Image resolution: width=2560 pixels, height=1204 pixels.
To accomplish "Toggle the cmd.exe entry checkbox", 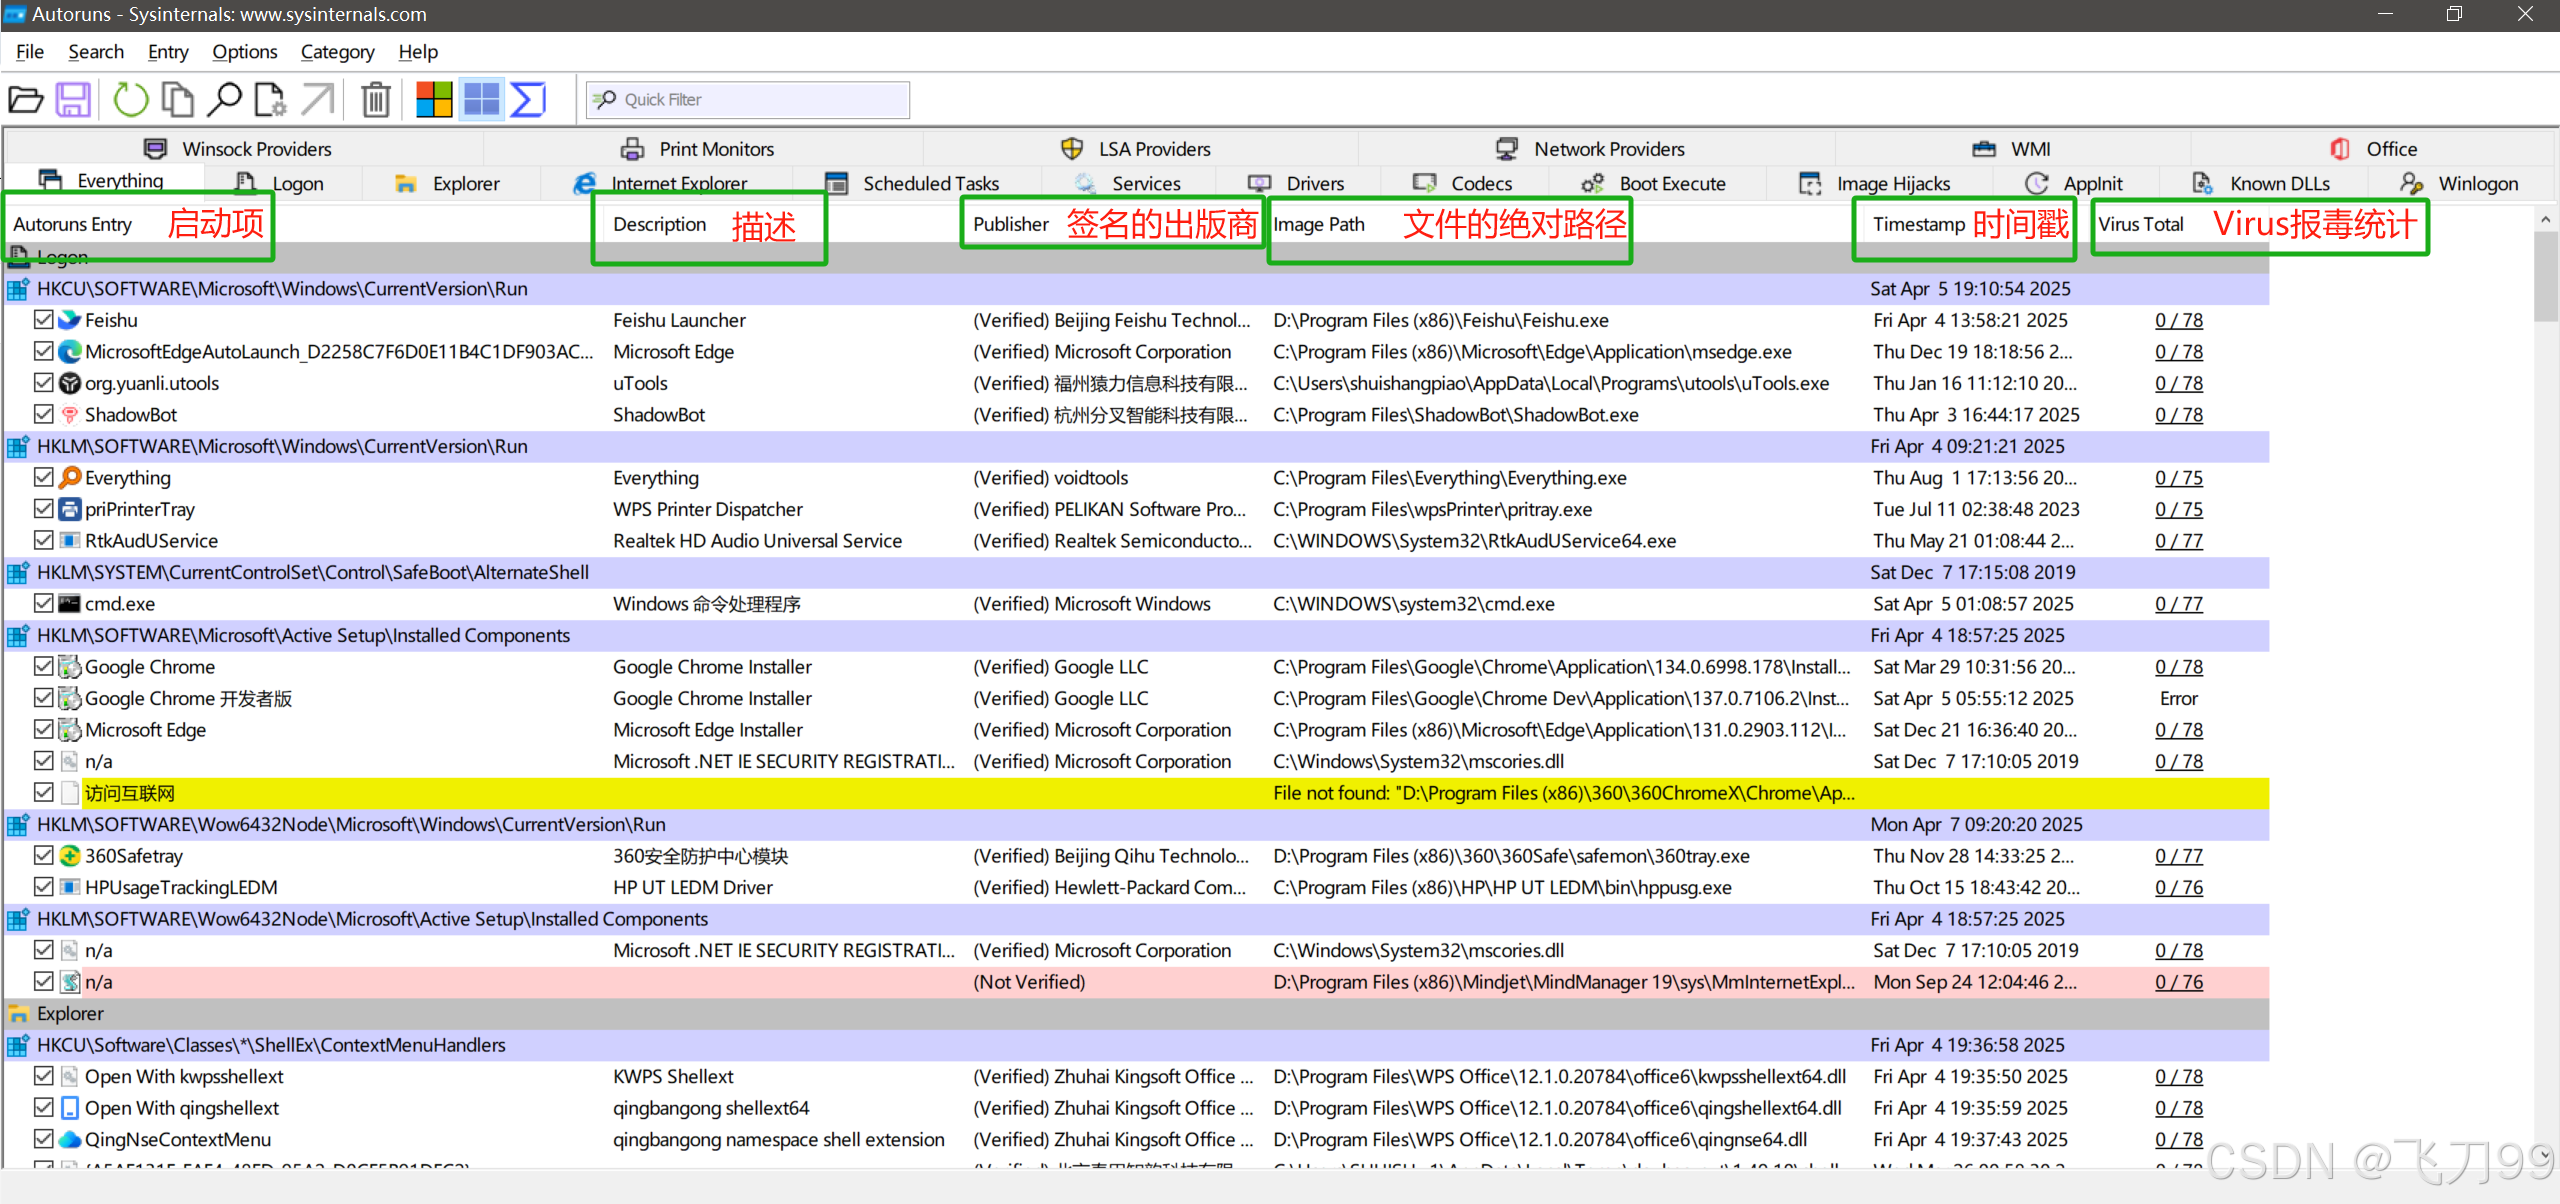I will [x=43, y=604].
